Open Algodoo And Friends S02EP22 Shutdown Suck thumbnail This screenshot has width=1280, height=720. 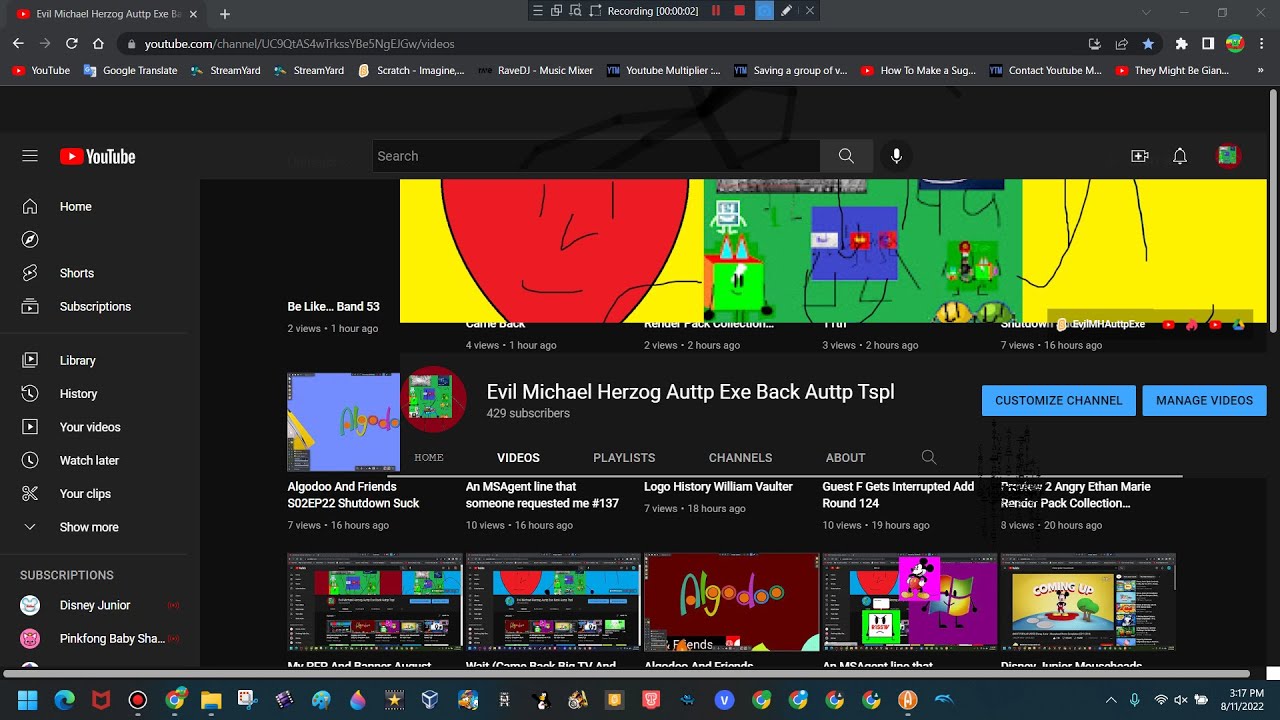click(x=343, y=422)
